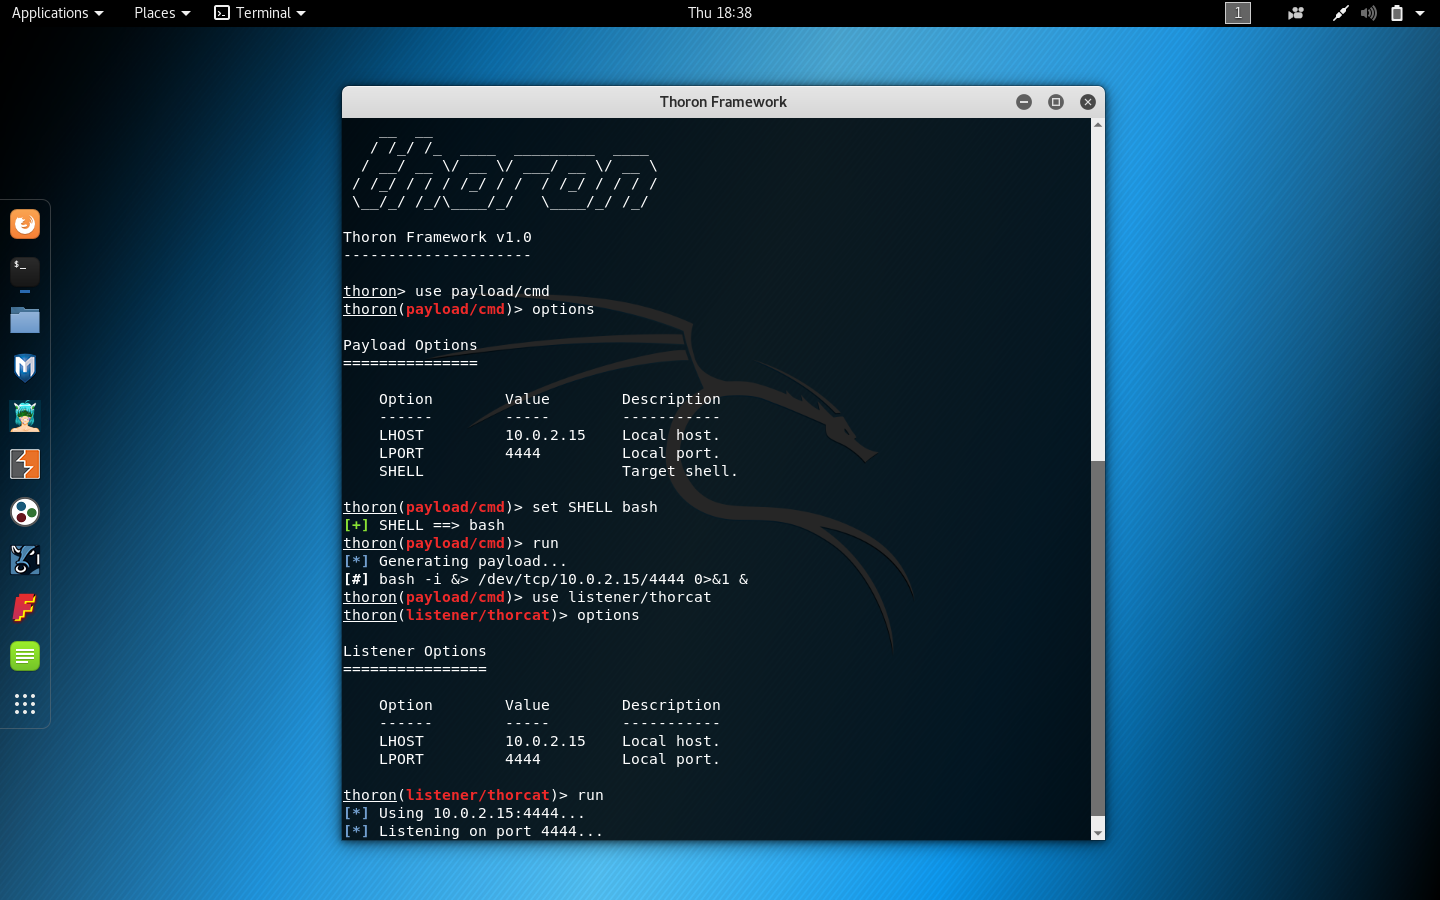
Task: Click the video recorder tray icon
Action: click(x=1296, y=13)
